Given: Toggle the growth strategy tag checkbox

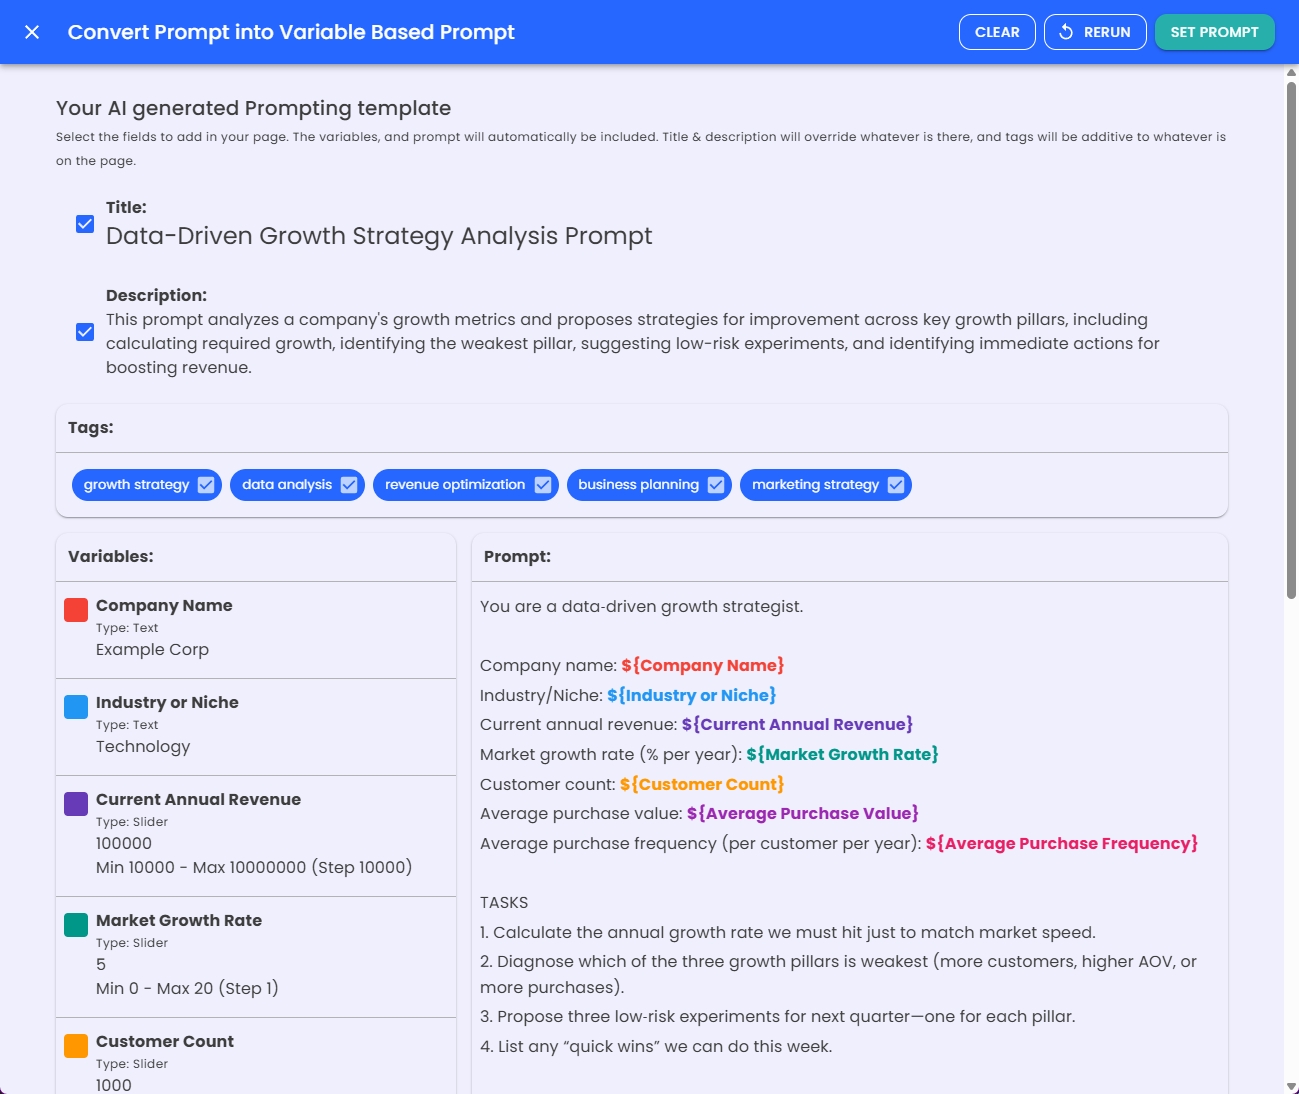Looking at the screenshot, I should click(x=206, y=485).
